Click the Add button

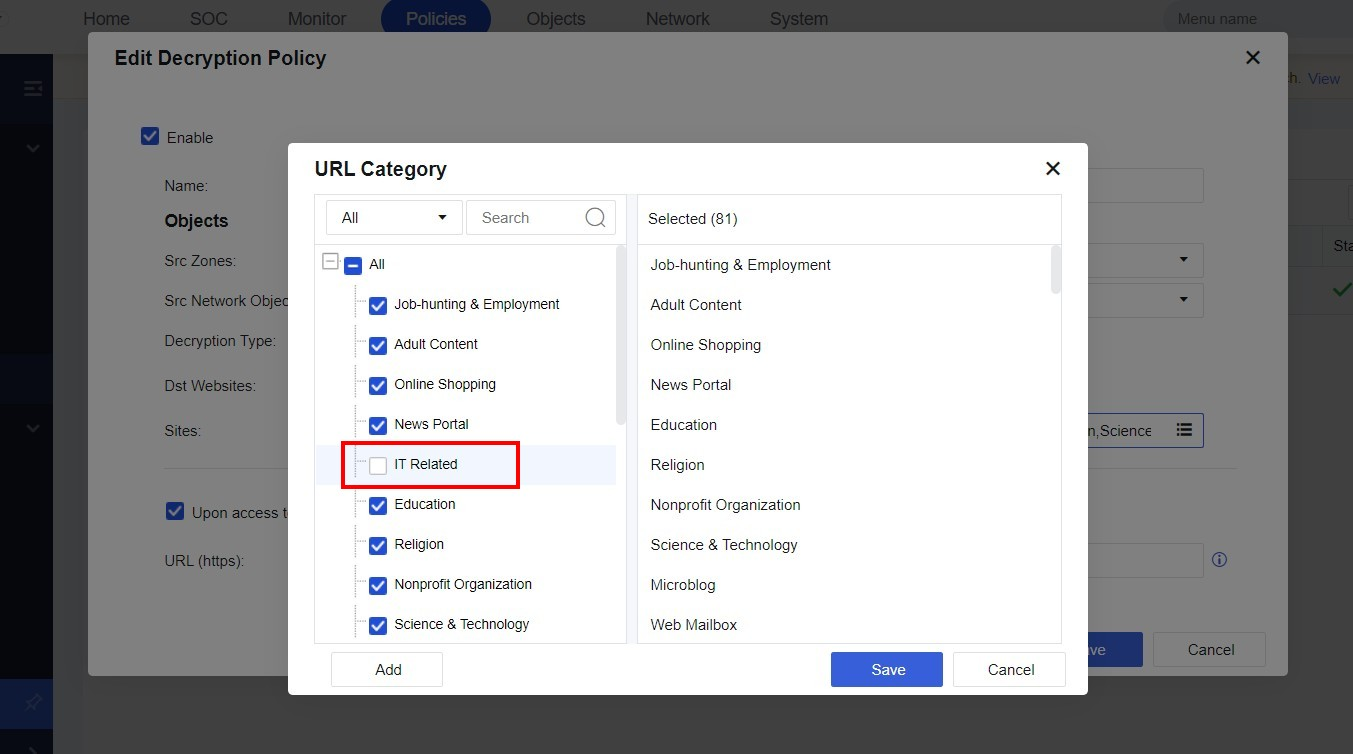[387, 670]
